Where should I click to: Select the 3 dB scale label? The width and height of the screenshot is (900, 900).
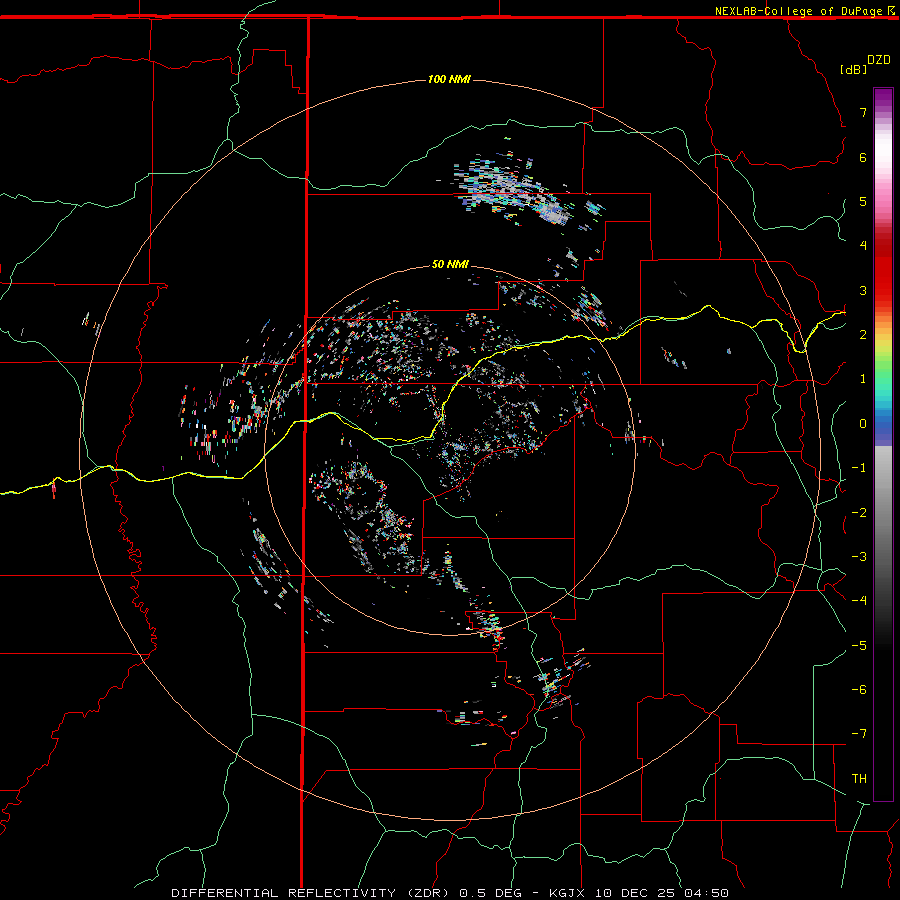coord(863,290)
